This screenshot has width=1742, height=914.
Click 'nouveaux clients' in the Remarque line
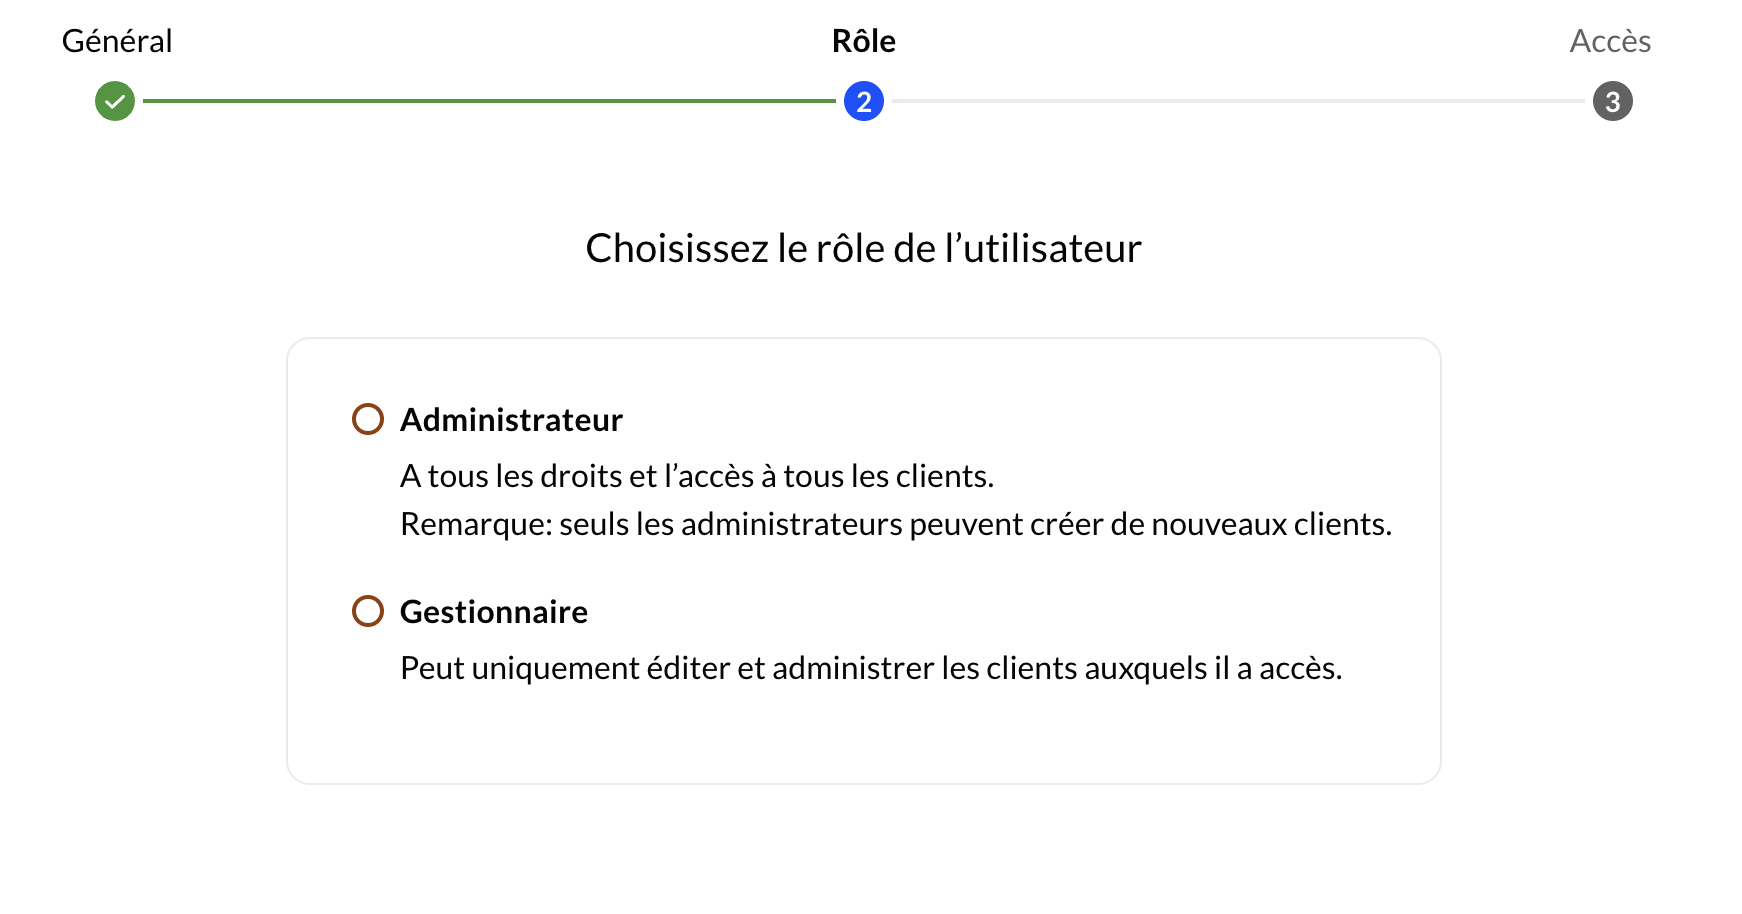tap(1271, 524)
